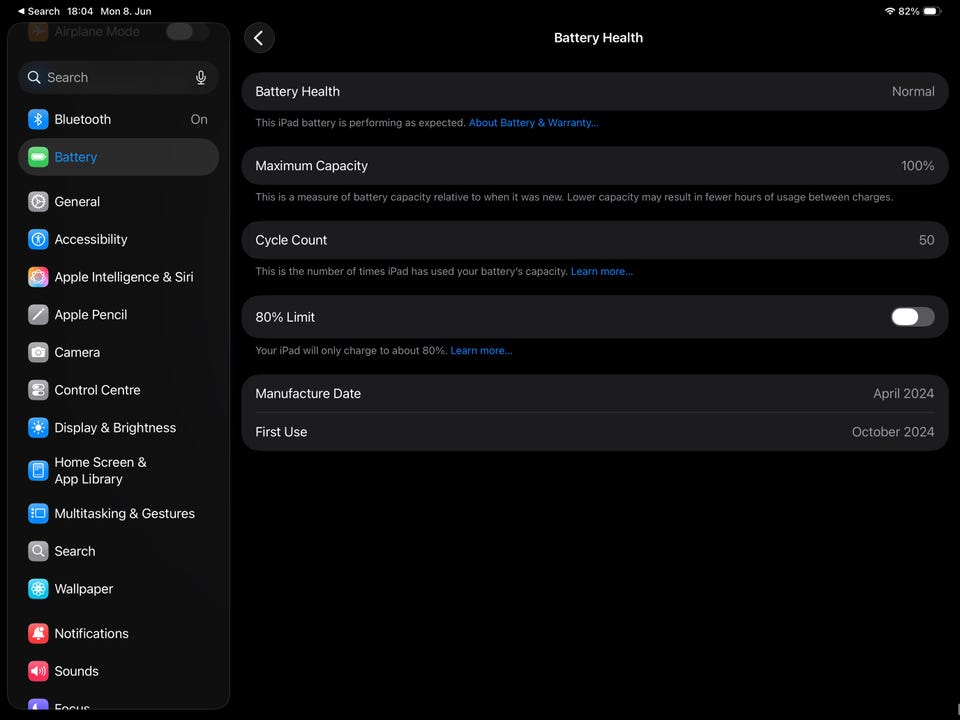Tap the Apple Intelligence & Siri icon

click(x=38, y=277)
